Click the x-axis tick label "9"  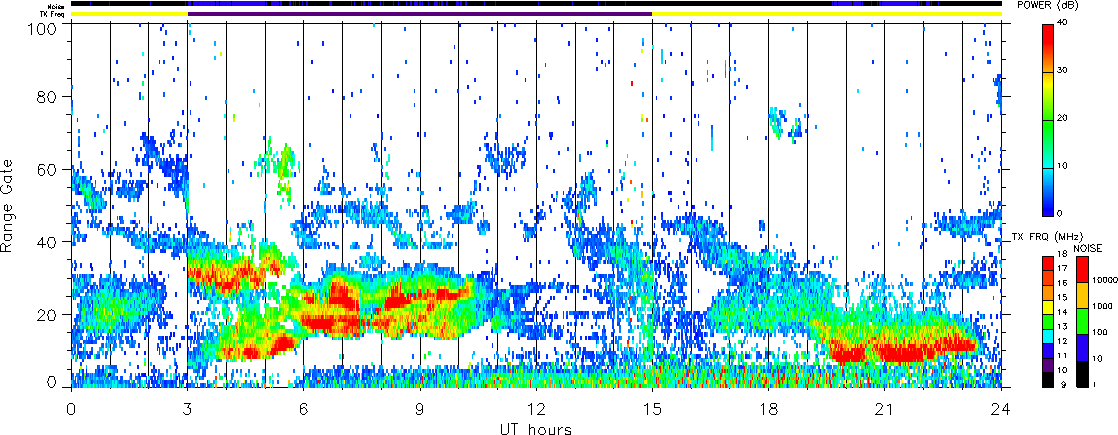420,410
